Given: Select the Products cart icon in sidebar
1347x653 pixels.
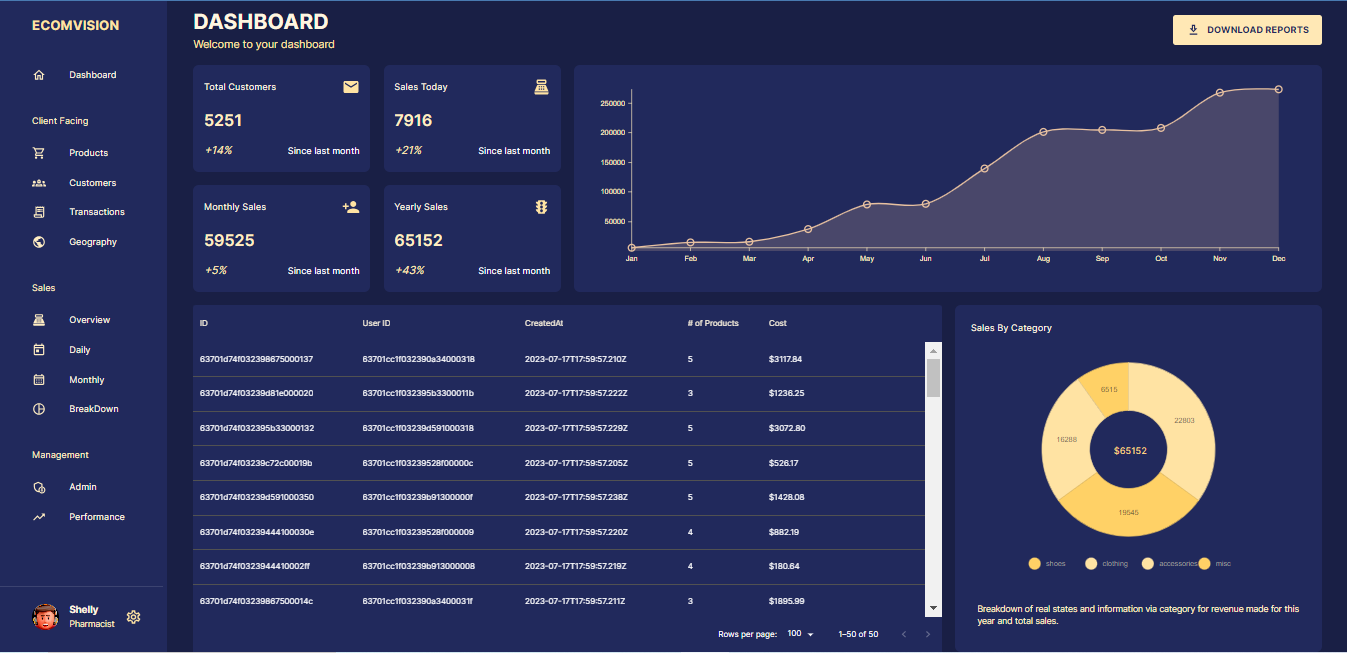Looking at the screenshot, I should (40, 152).
